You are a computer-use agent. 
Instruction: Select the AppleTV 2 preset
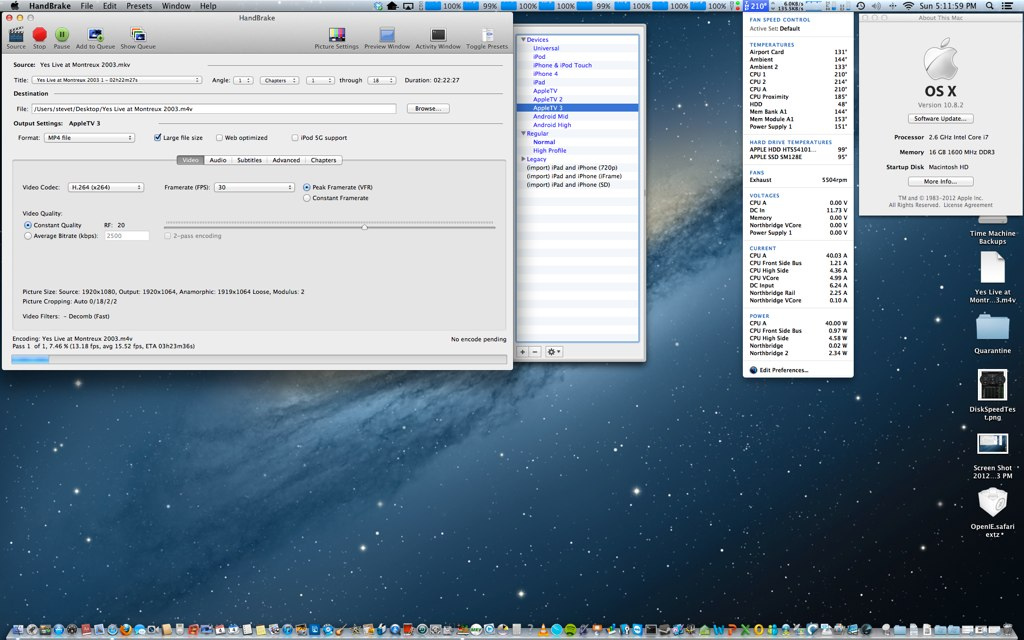pyautogui.click(x=547, y=99)
